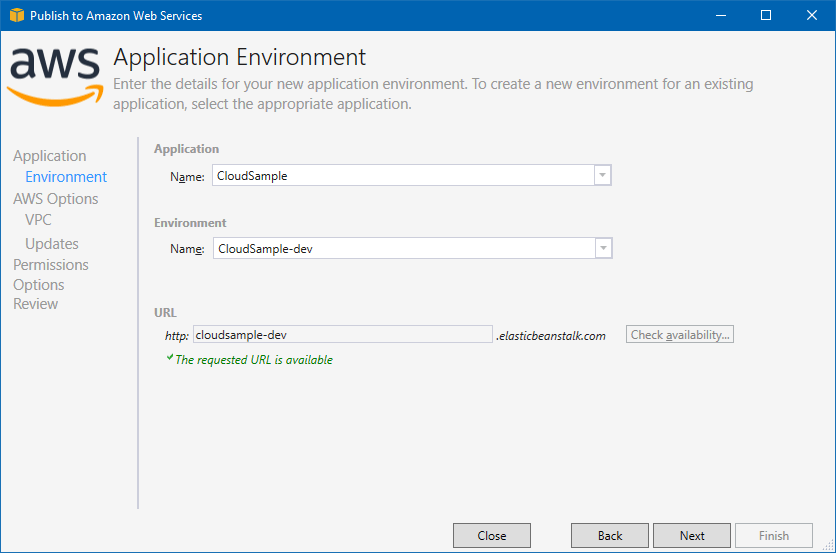Select Application step in sidebar
Image resolution: width=836 pixels, height=553 pixels.
click(x=50, y=156)
